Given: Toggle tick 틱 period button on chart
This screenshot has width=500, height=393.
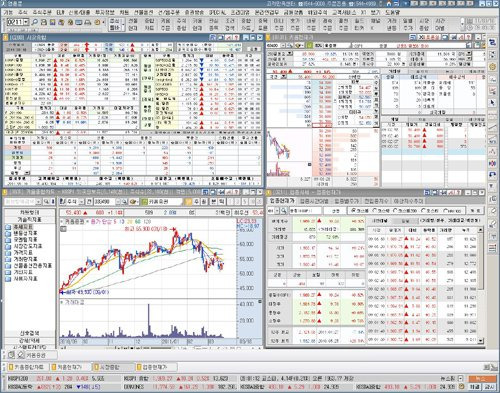Looking at the screenshot, I should (221, 202).
